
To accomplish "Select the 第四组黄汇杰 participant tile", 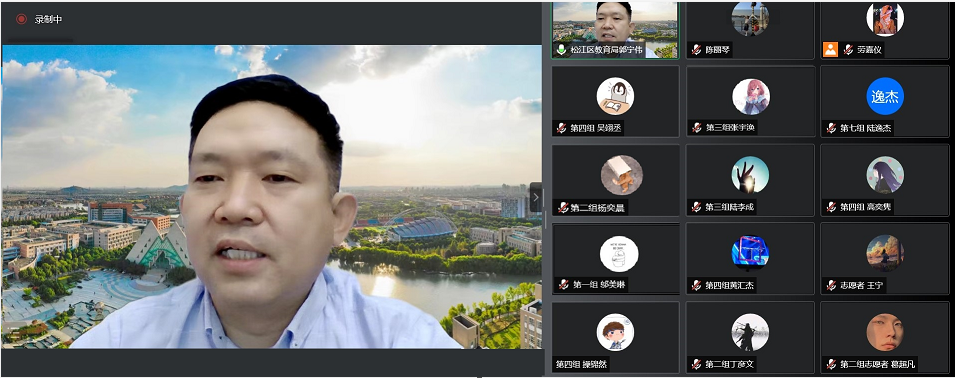I will coord(750,258).
